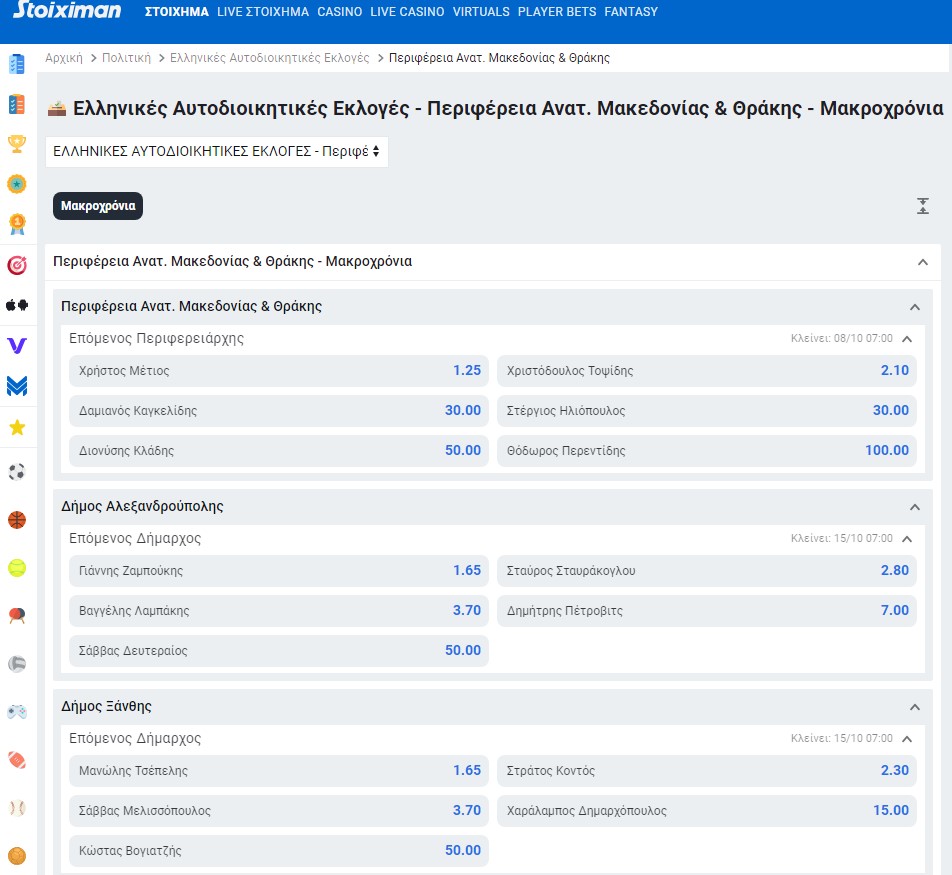
Task: Switch to the LIVE CASINO menu item
Action: [407, 12]
